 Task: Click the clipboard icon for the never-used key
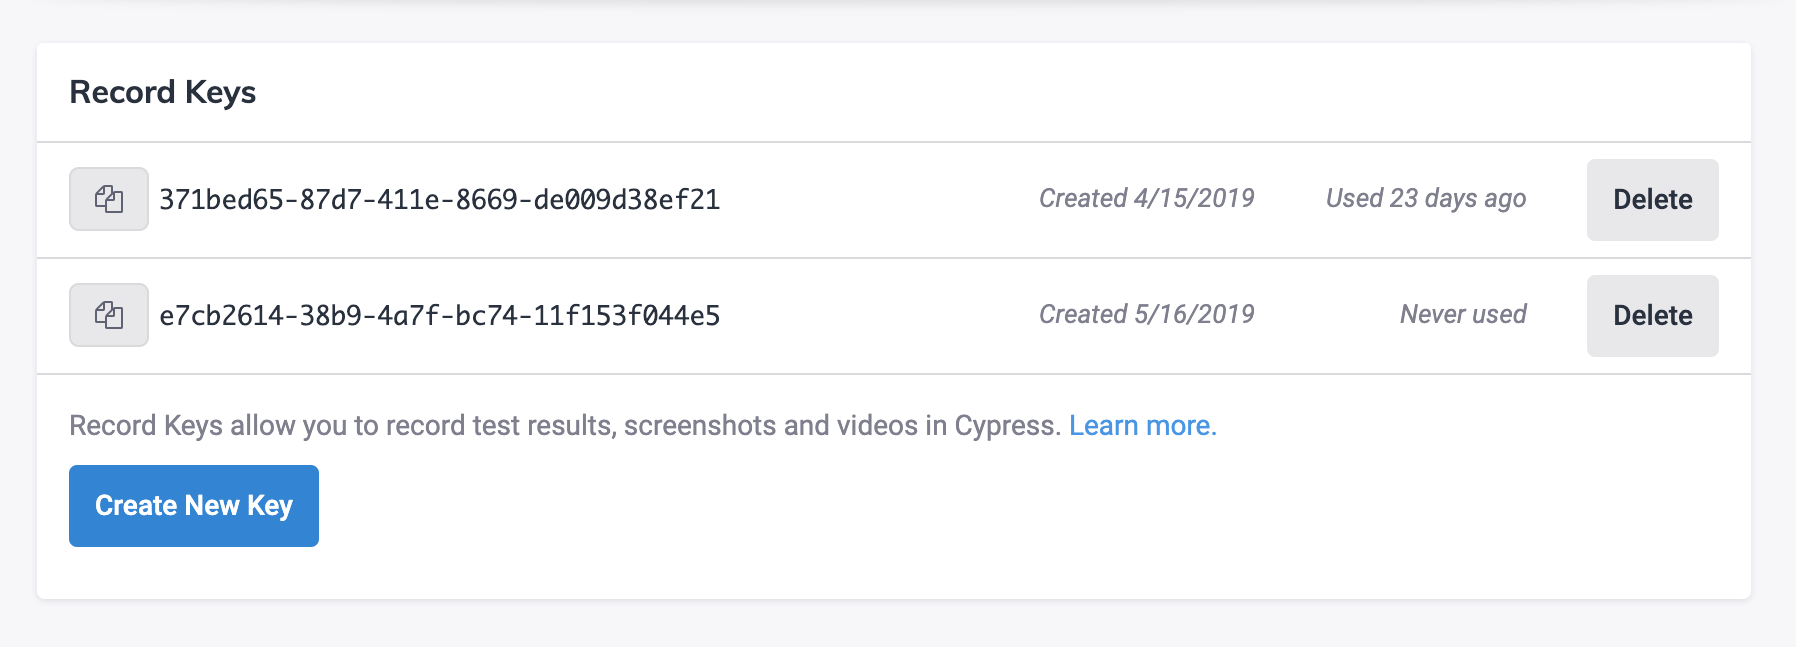[108, 315]
